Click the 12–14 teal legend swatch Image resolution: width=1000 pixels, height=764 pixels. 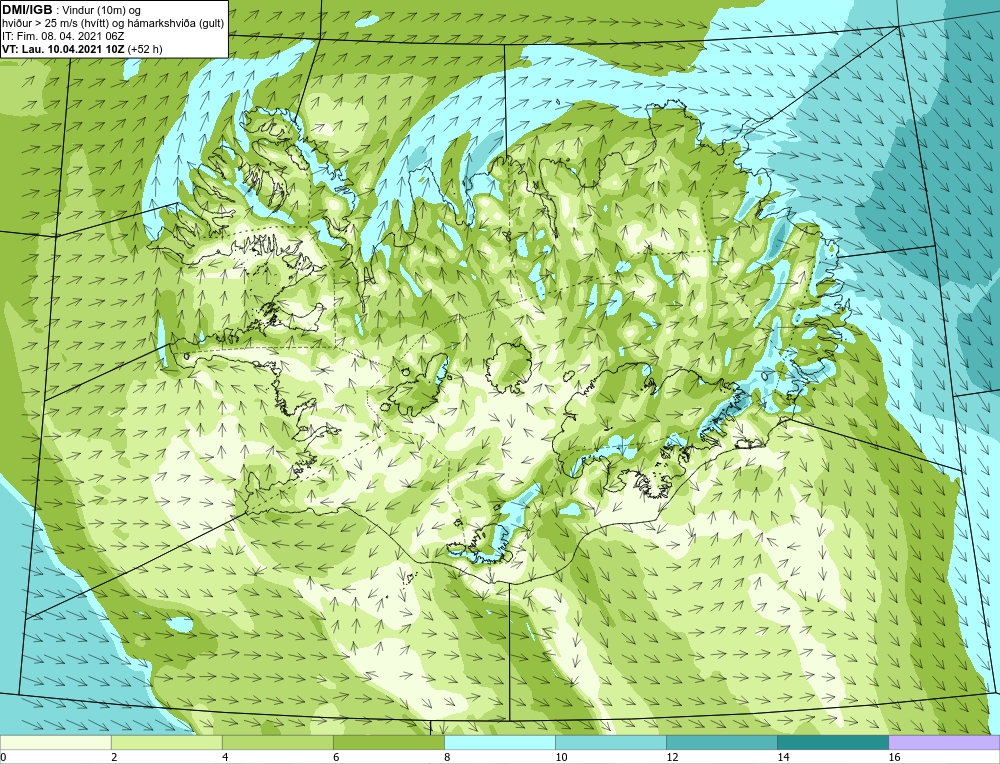[722, 742]
